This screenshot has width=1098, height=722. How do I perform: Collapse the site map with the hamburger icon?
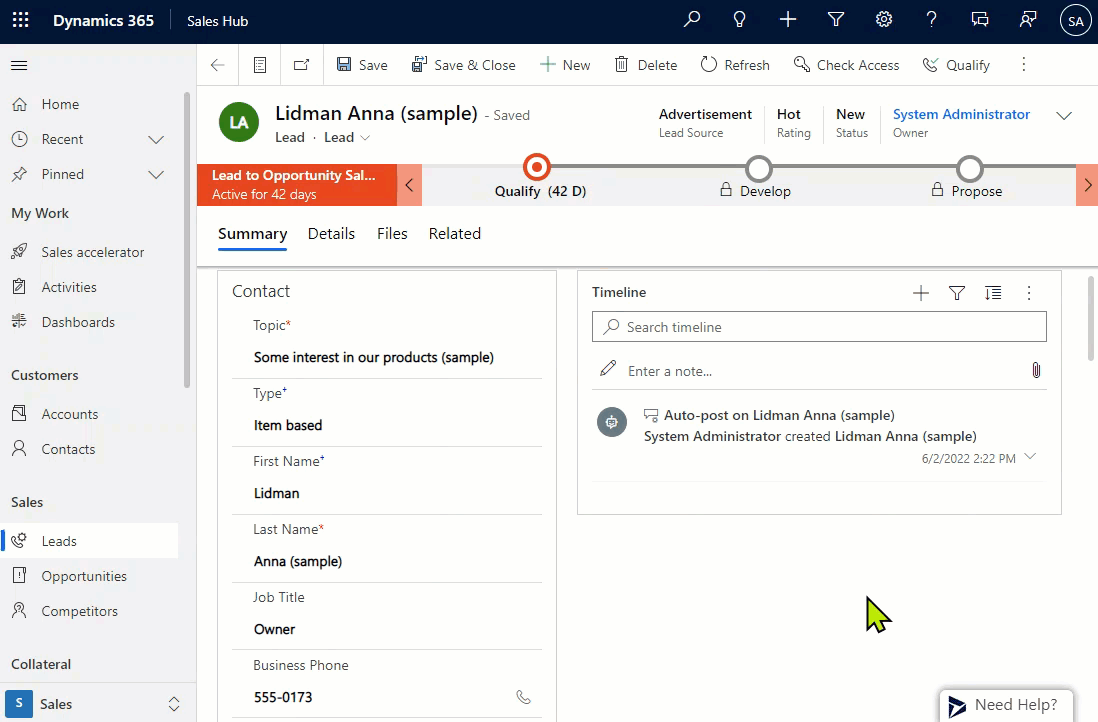tap(18, 63)
